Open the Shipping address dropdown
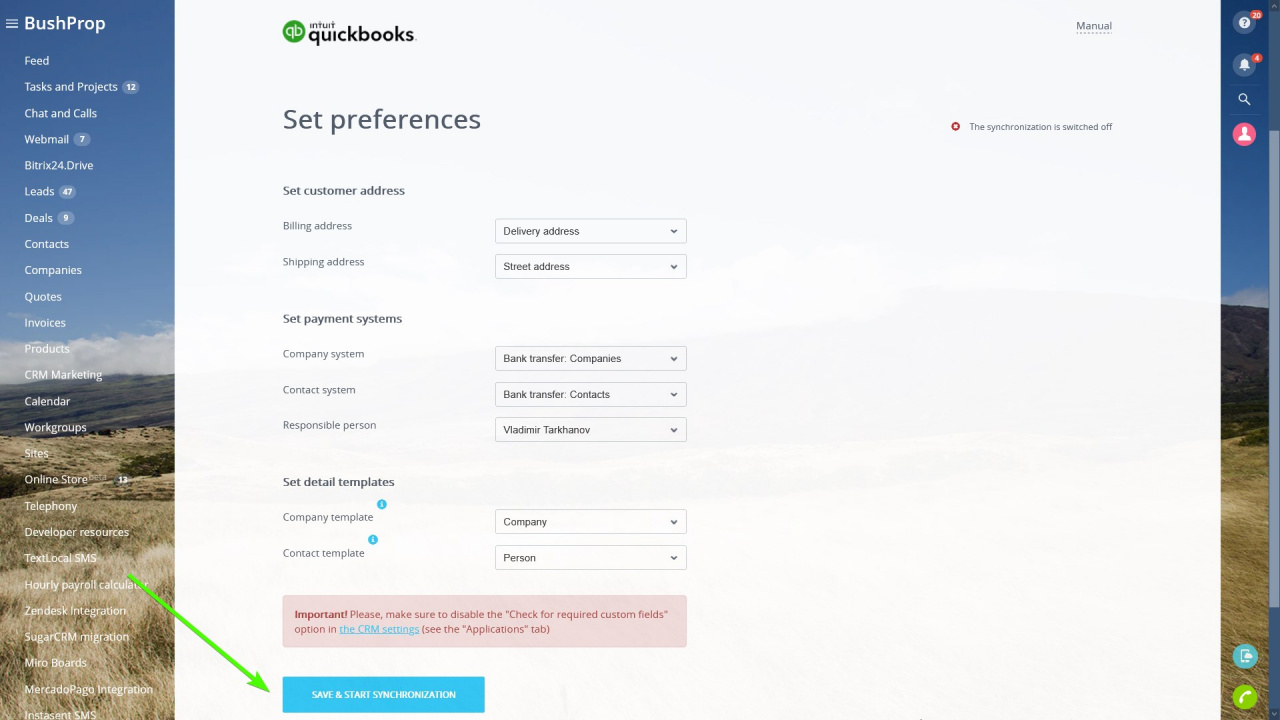1280x720 pixels. (x=591, y=267)
